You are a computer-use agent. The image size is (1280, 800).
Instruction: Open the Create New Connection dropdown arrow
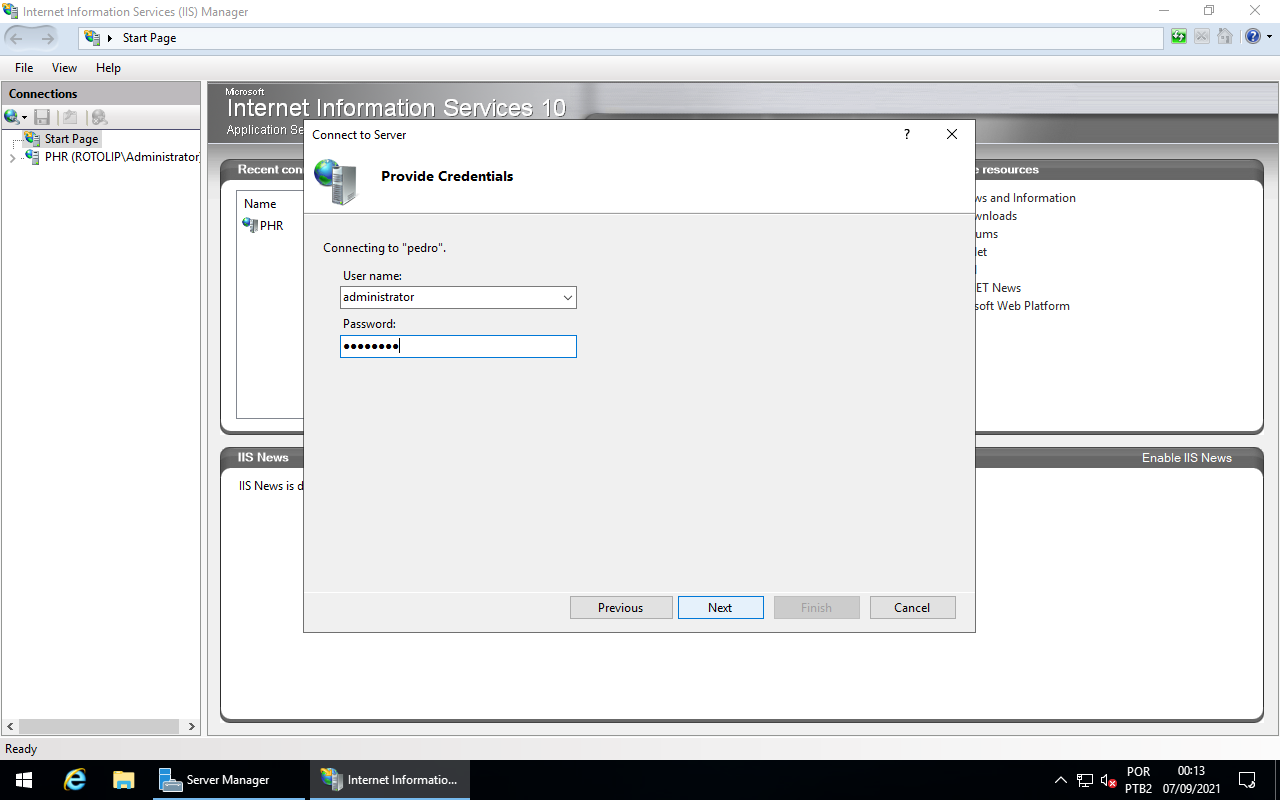pyautogui.click(x=22, y=117)
